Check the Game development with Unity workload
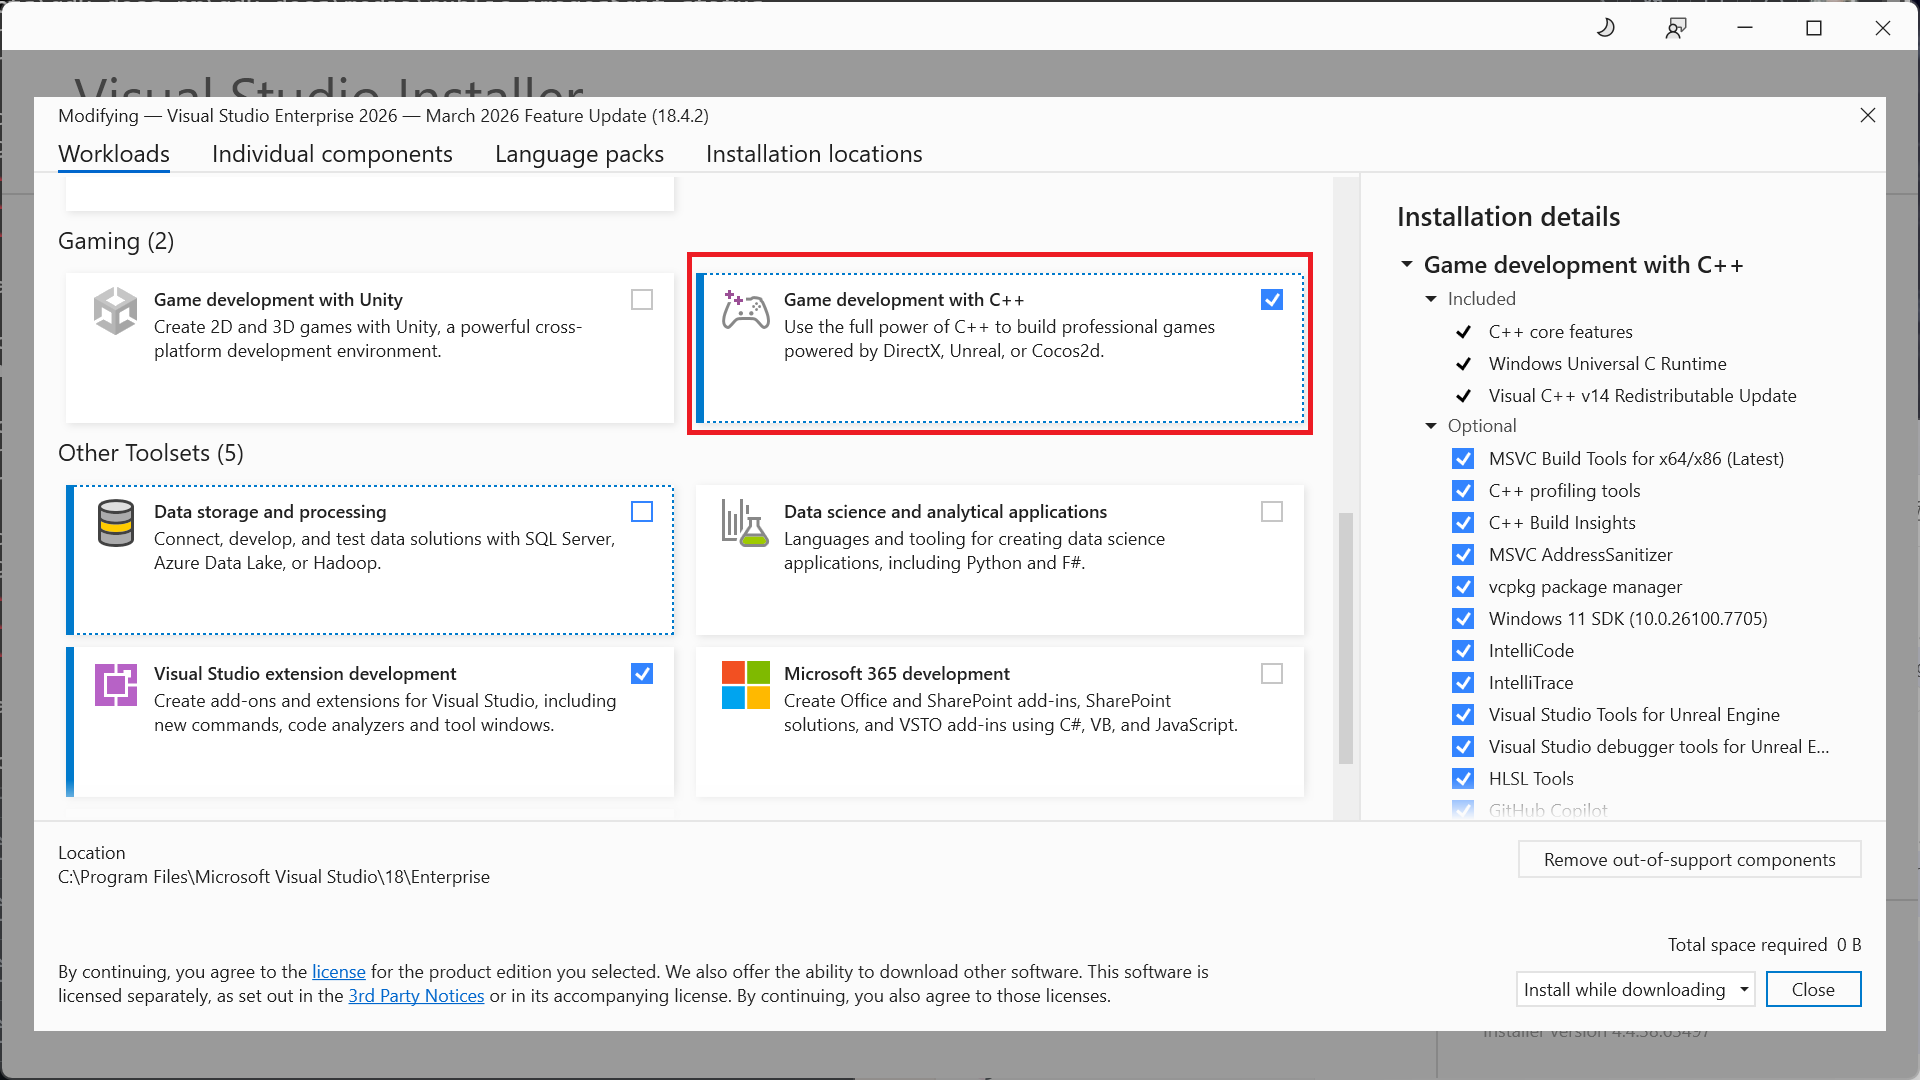 click(x=642, y=300)
